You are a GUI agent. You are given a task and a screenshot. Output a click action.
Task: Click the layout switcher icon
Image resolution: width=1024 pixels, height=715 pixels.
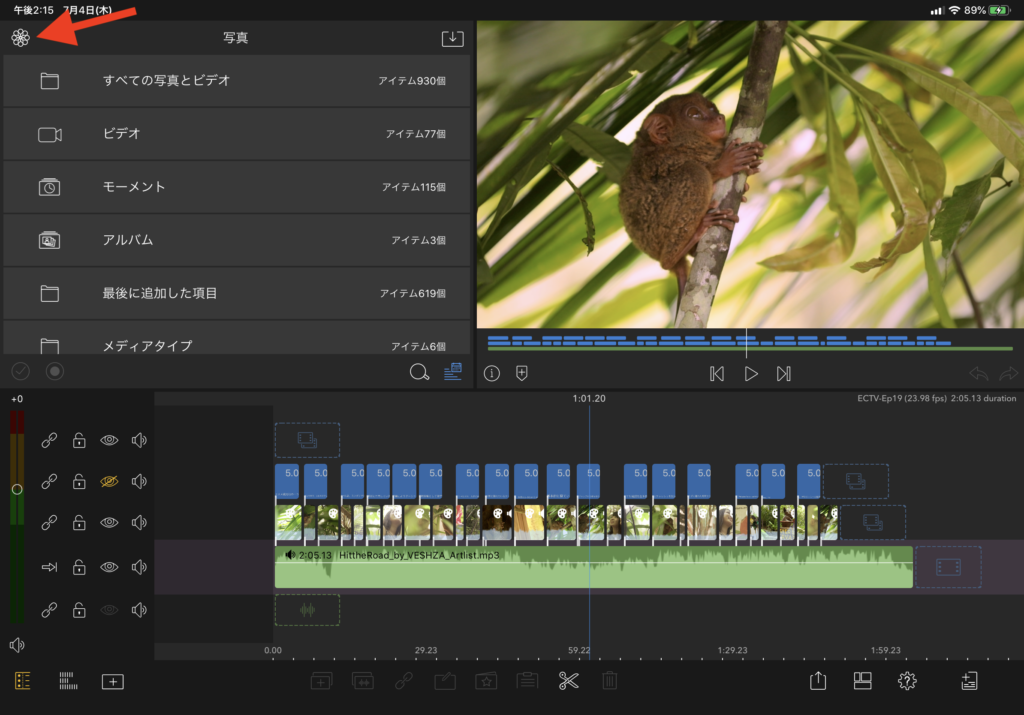862,681
